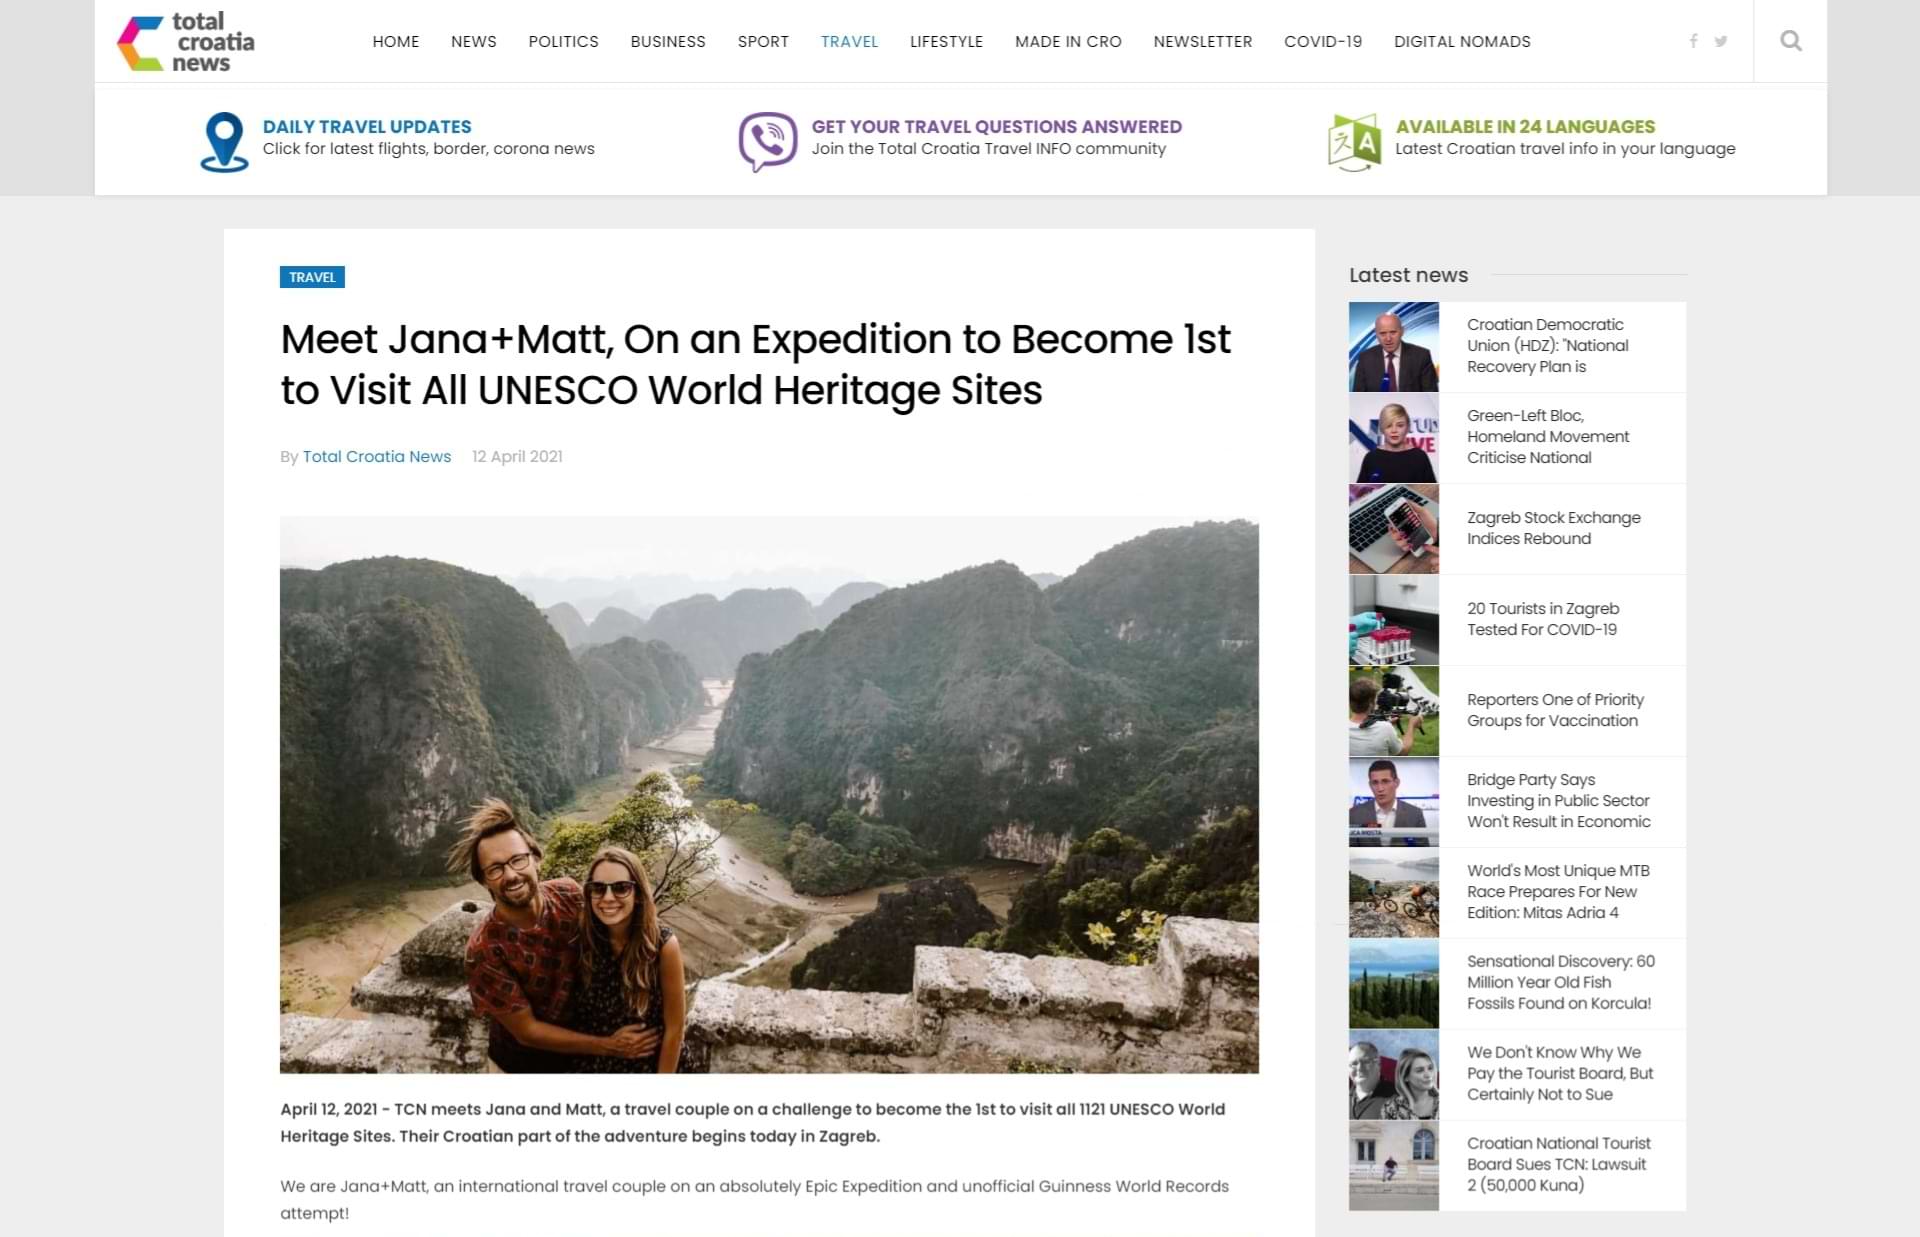Click the purple Viber phone icon
Screen dimensions: 1920x1237
pyautogui.click(x=767, y=141)
